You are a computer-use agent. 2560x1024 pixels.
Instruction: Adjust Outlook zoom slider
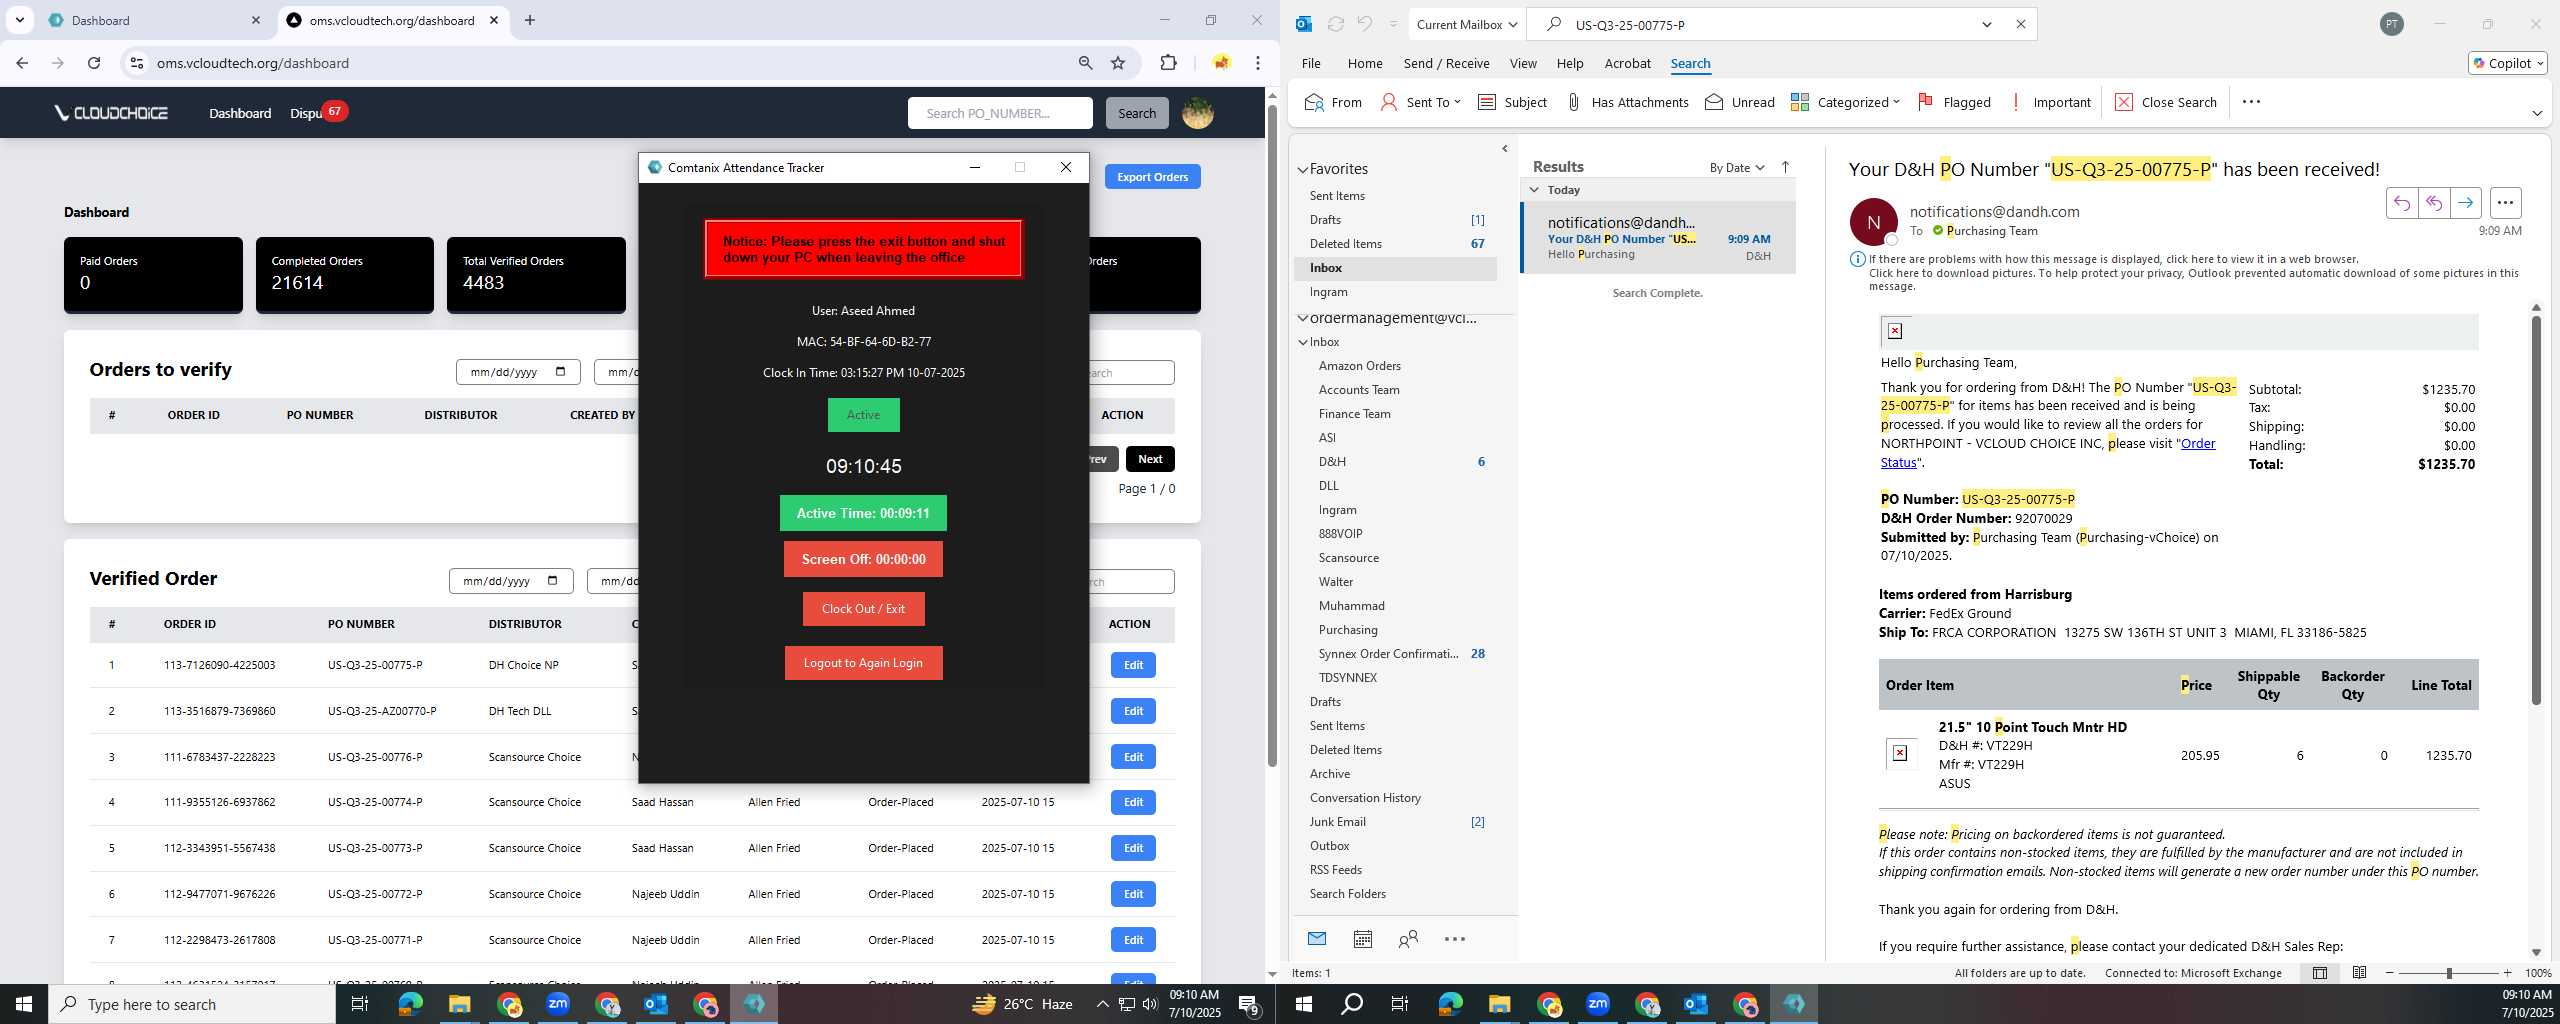(x=2449, y=973)
